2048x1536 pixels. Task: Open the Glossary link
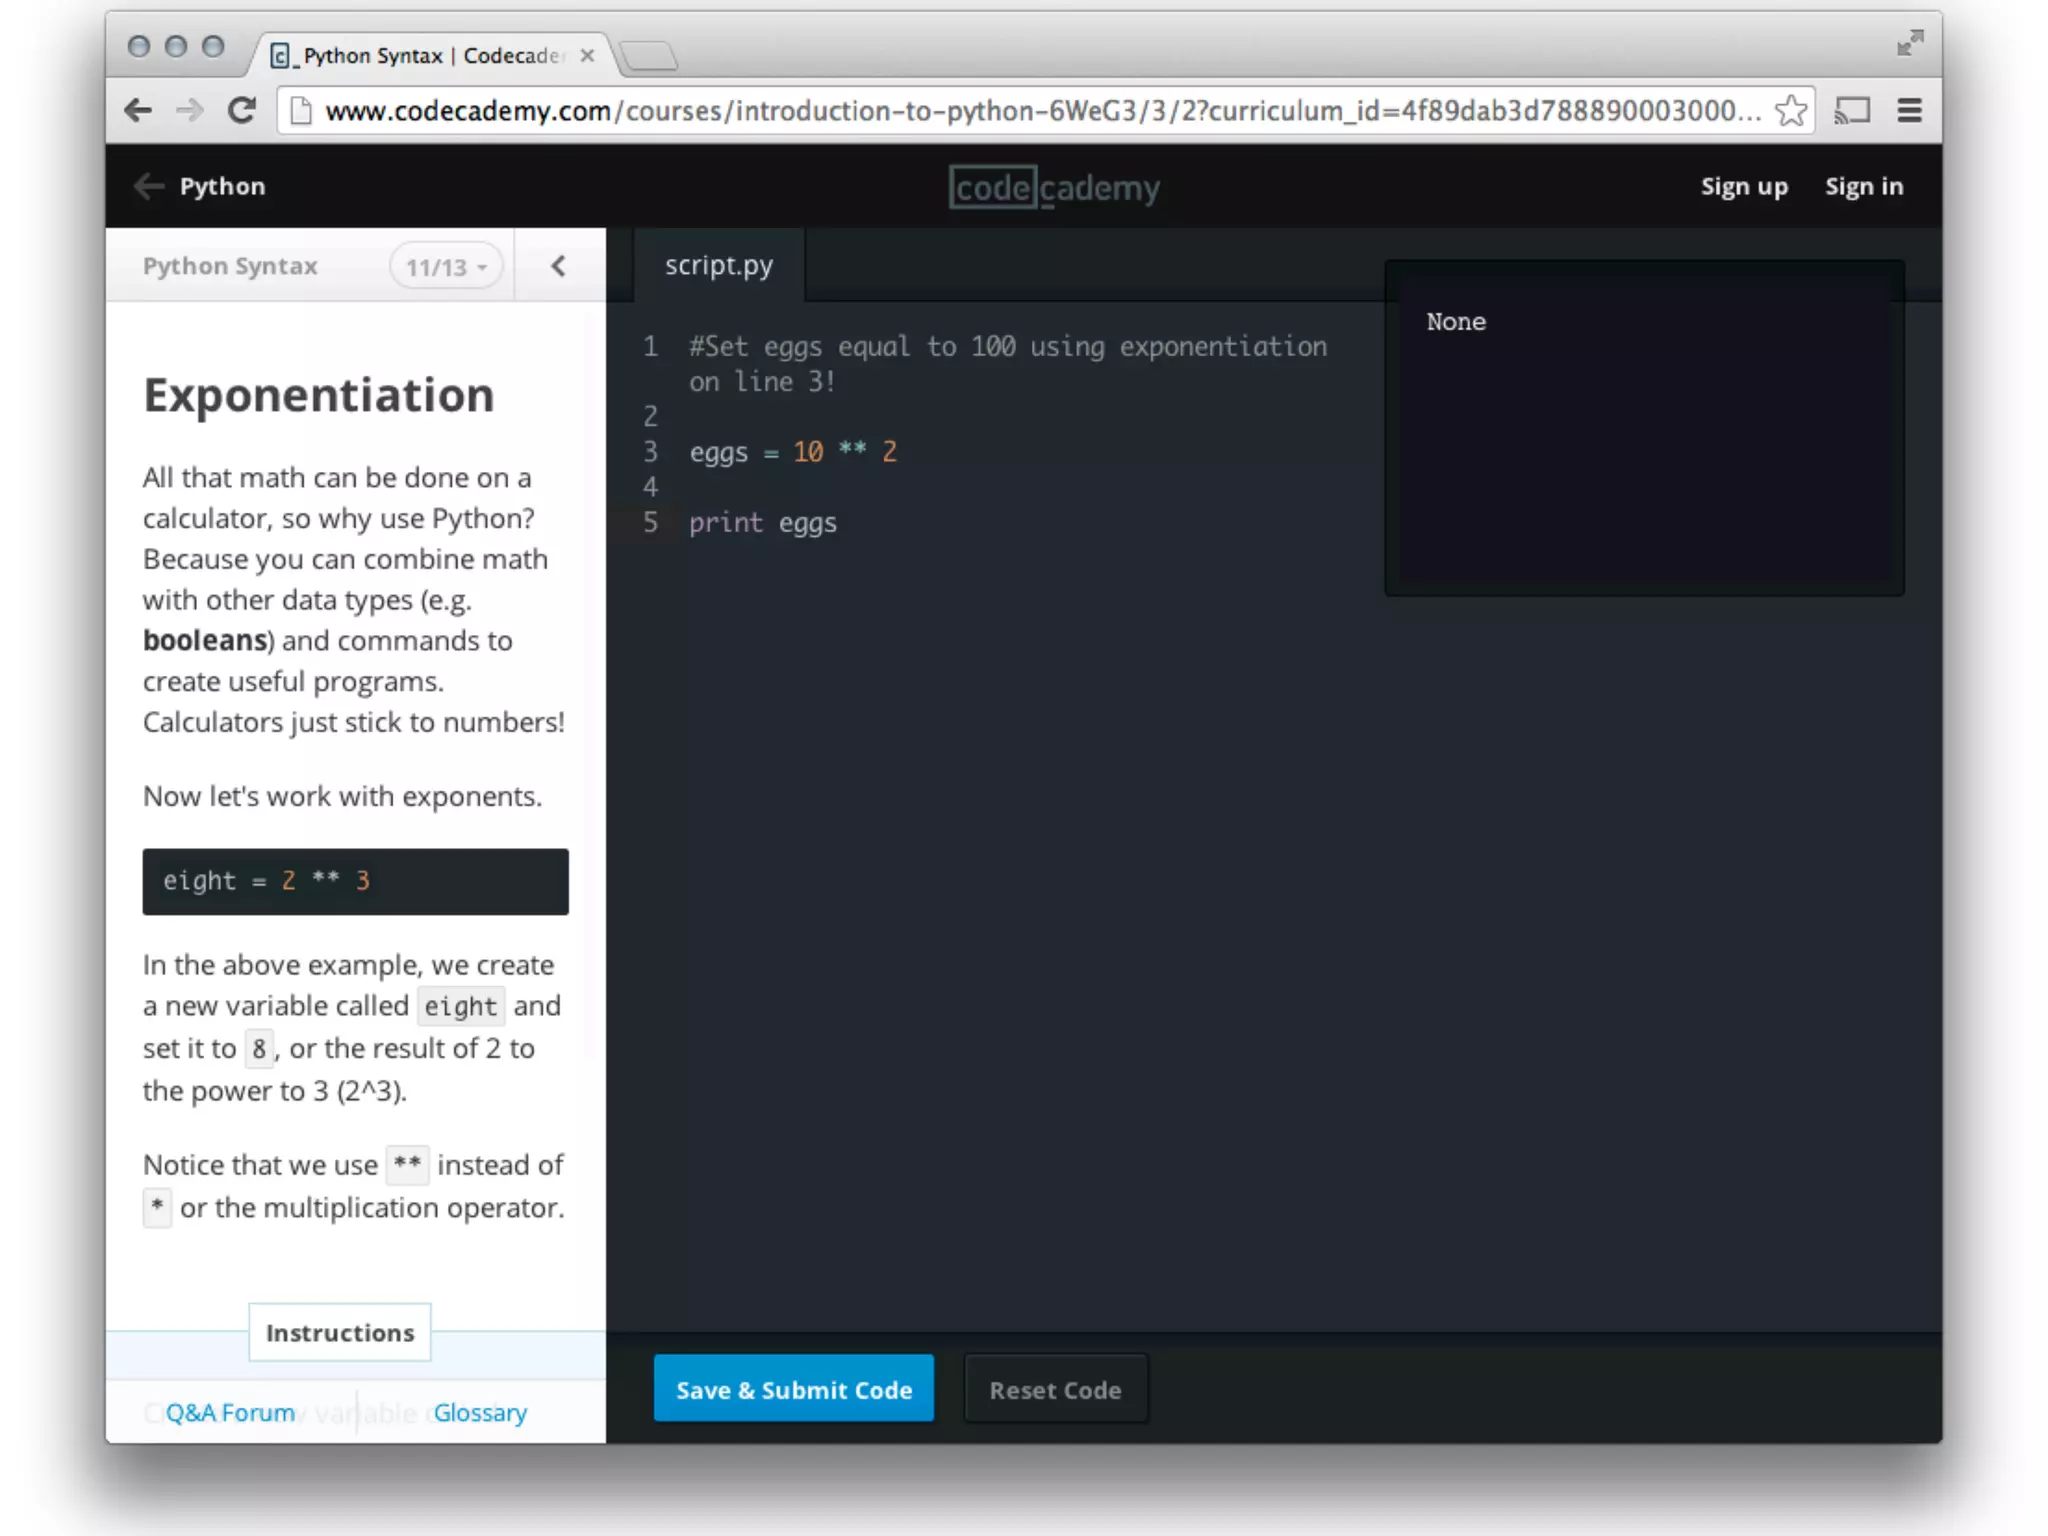click(480, 1412)
